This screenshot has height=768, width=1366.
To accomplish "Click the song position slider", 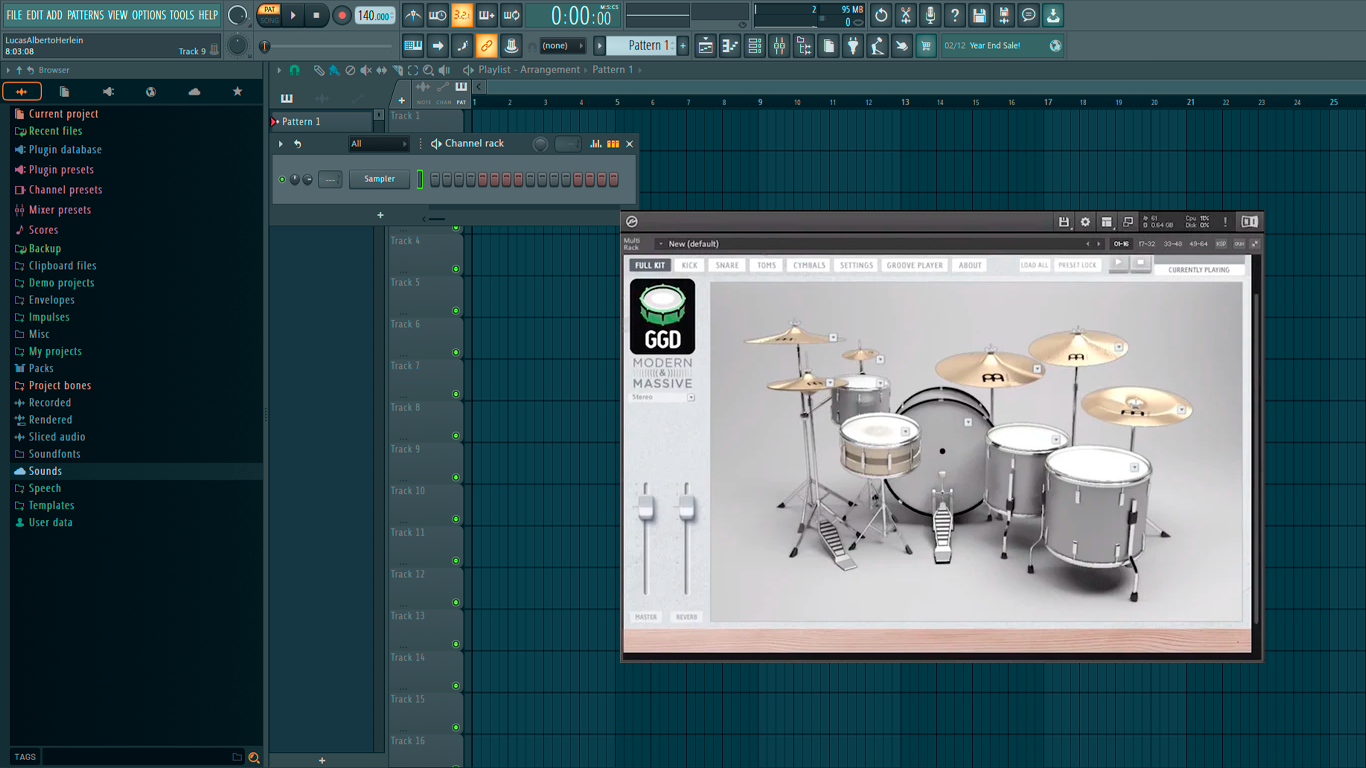I will [x=328, y=46].
